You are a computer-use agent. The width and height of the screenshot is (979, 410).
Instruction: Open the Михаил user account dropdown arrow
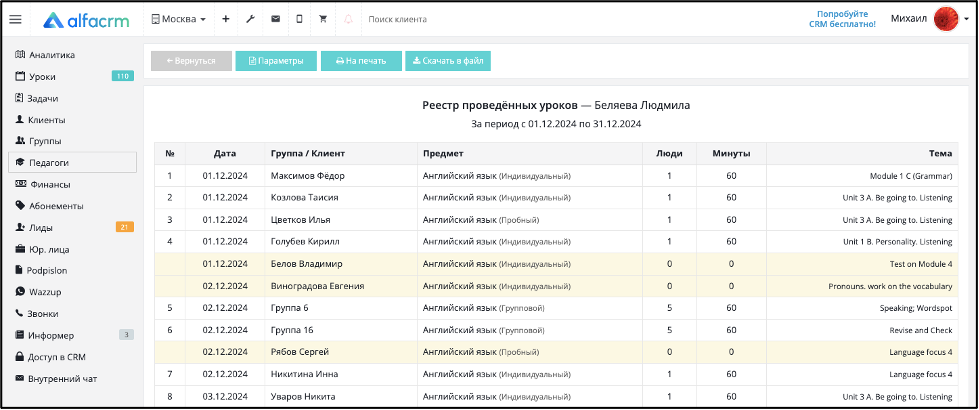966,19
